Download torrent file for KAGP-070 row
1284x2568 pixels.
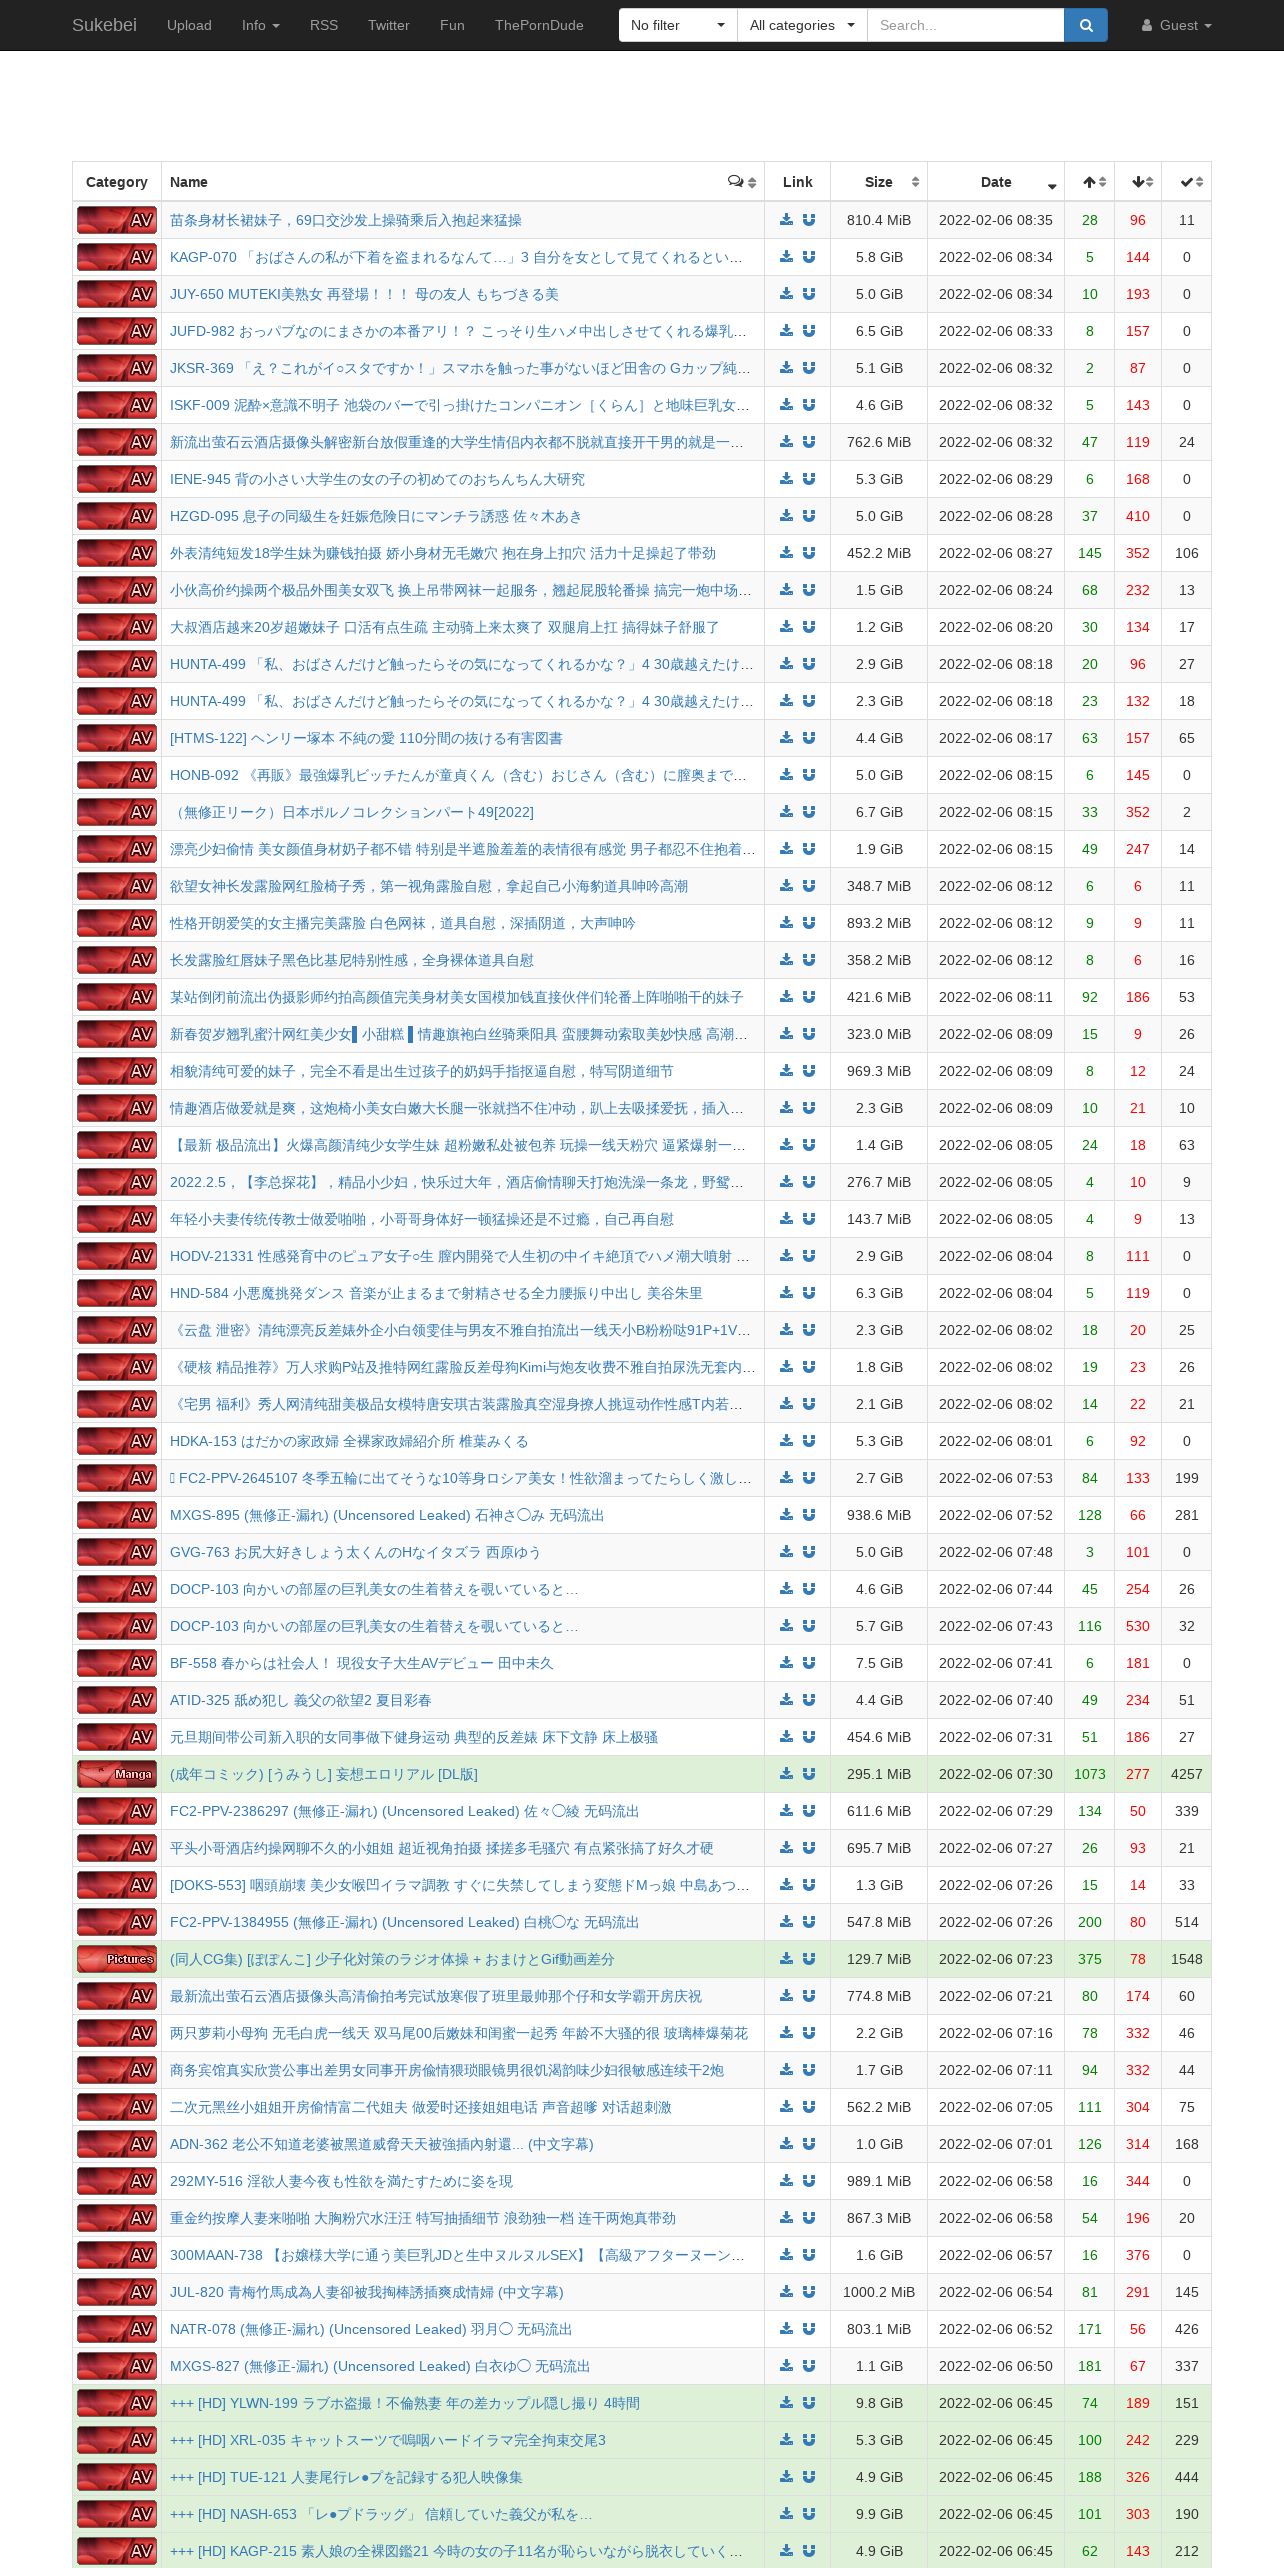pos(787,257)
